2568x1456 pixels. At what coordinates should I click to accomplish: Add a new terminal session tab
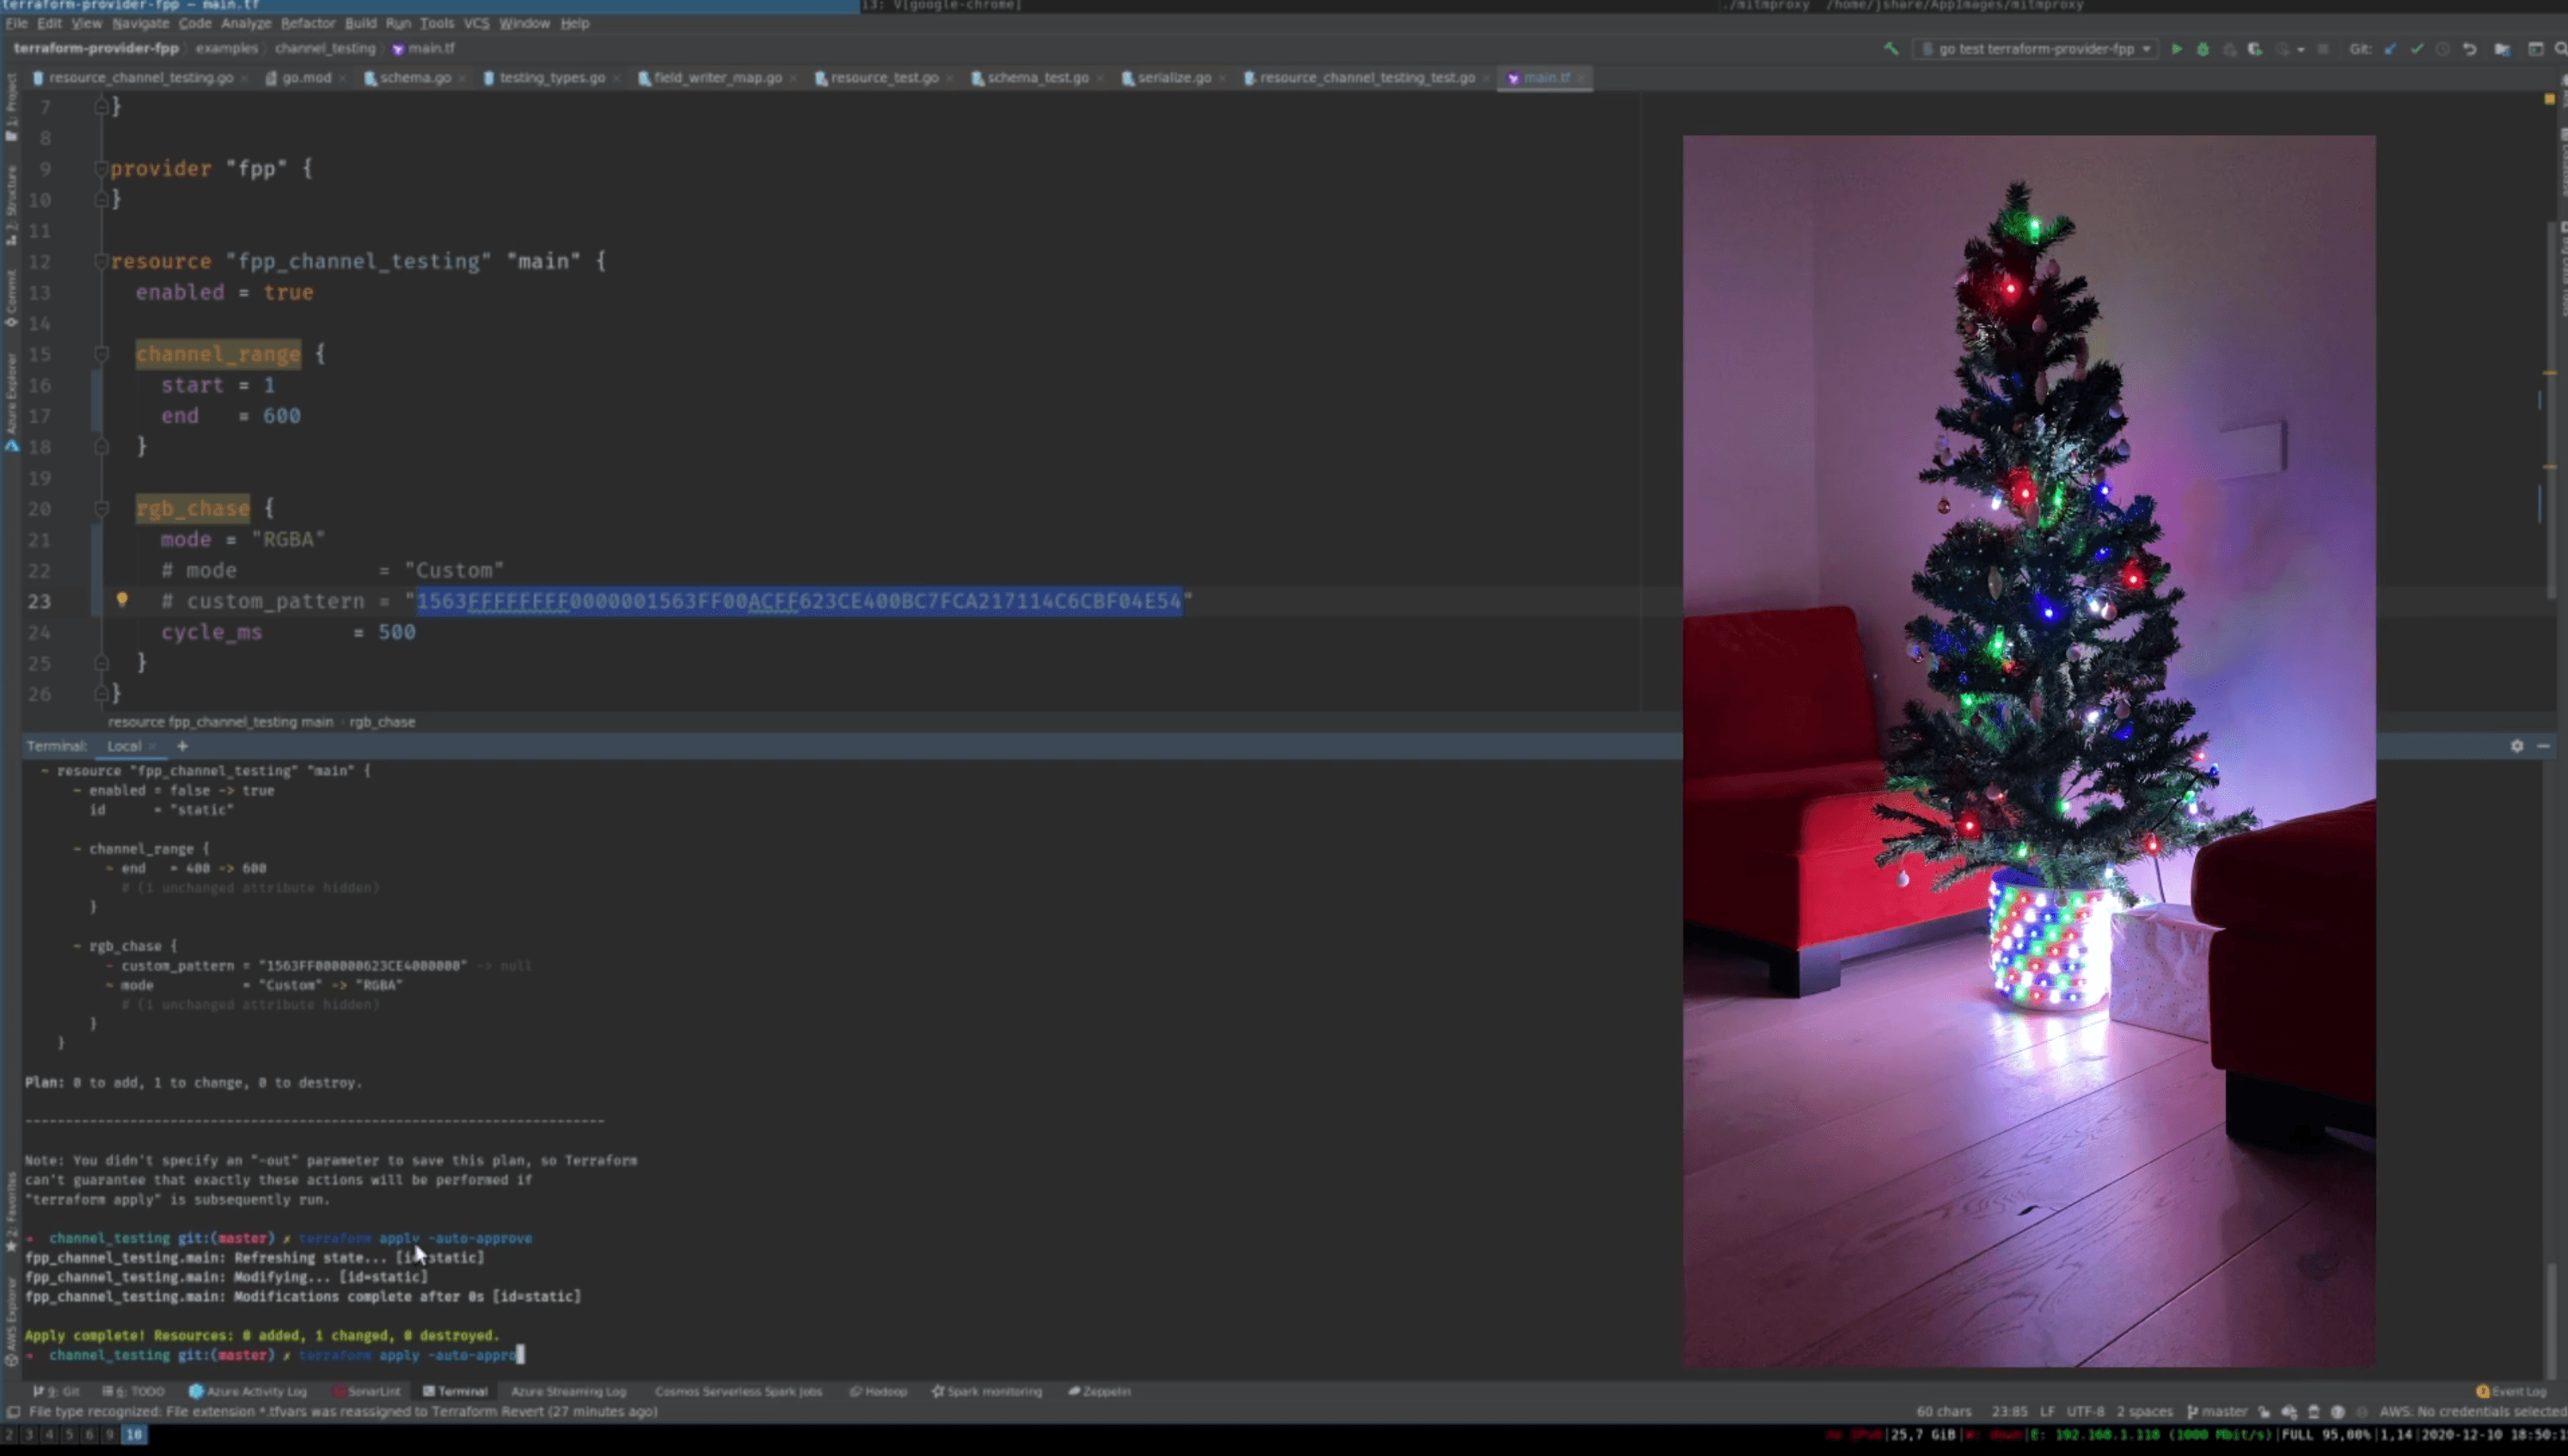click(182, 746)
